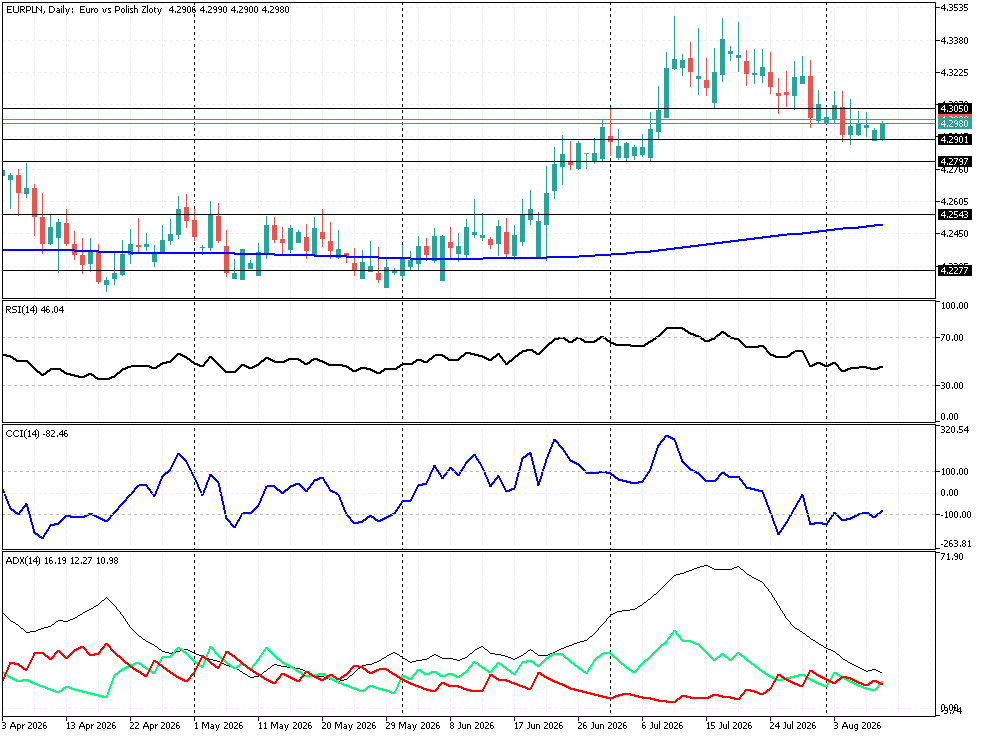
Task: Select the 4.2277 horizontal level price label
Action: (x=954, y=271)
